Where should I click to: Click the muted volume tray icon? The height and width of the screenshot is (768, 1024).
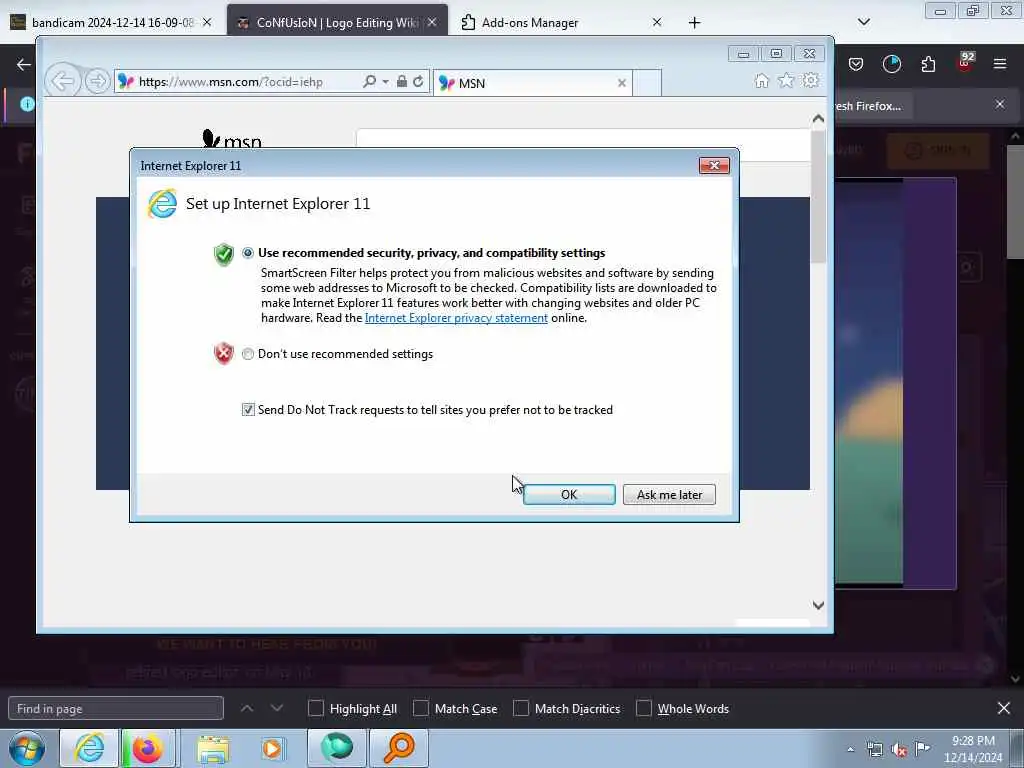(x=899, y=750)
